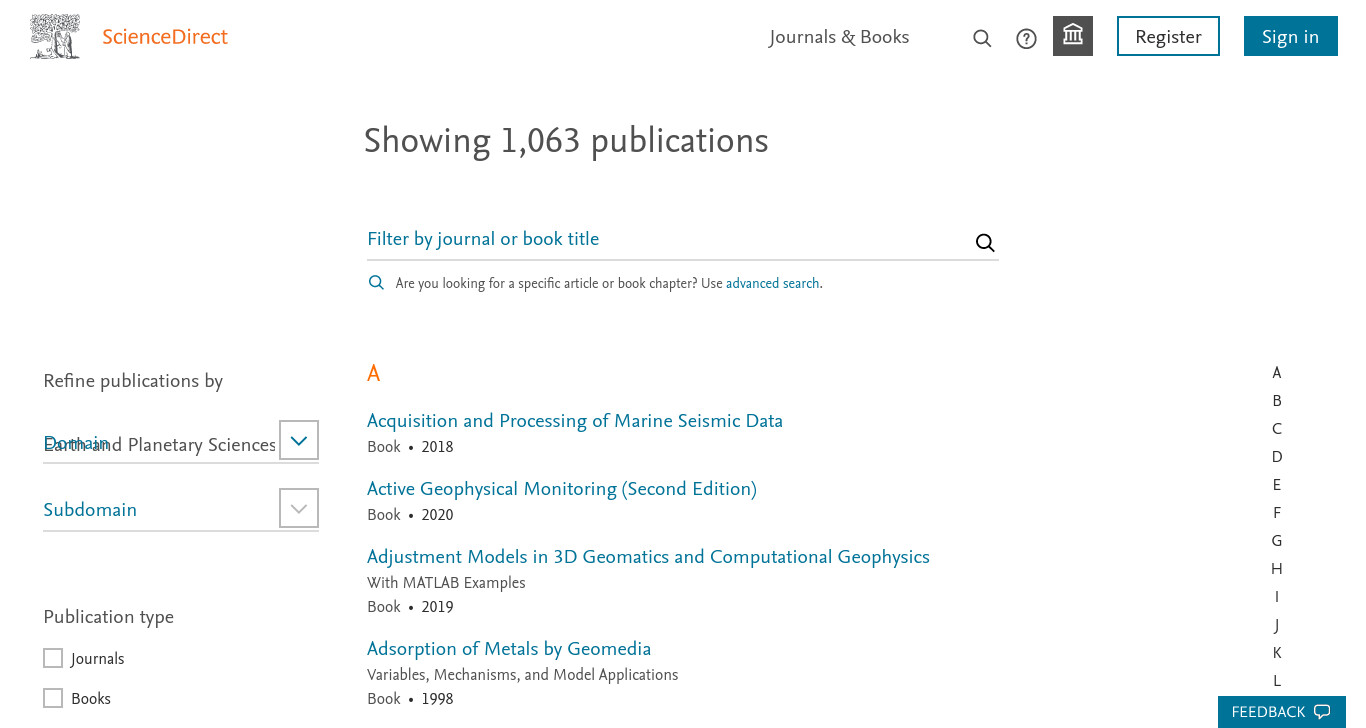Screen dimensions: 1366x728
Task: Jump to letter K in alphabet index
Action: (1277, 653)
